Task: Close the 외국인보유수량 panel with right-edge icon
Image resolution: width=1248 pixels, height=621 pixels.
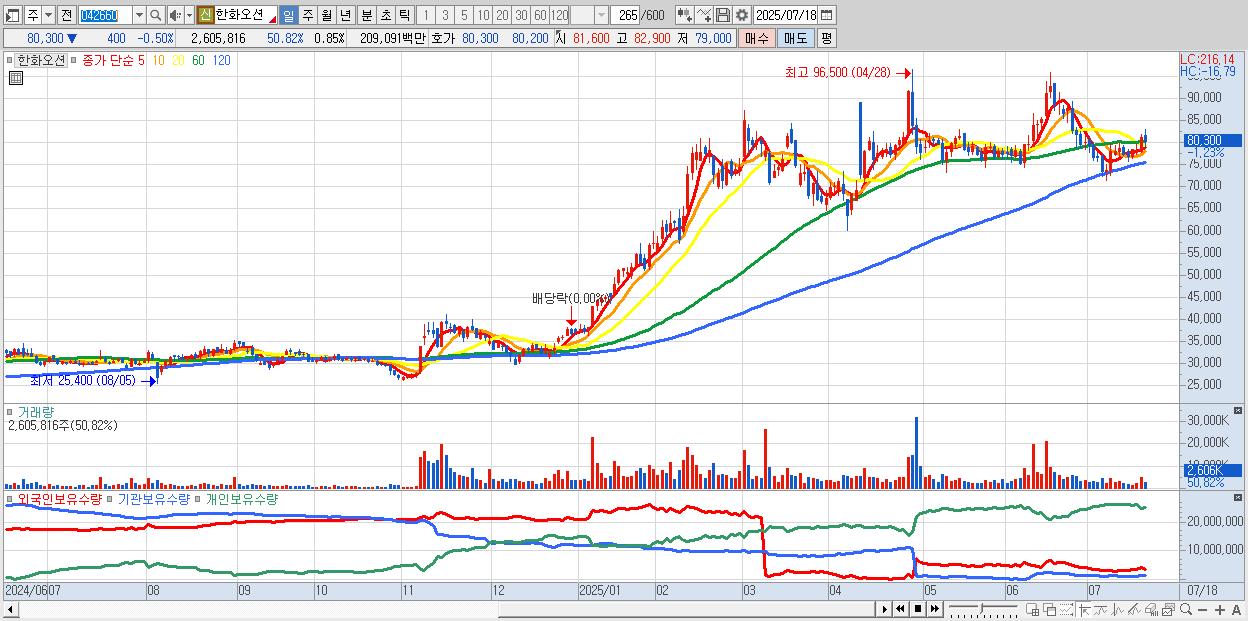Action: click(x=1240, y=498)
